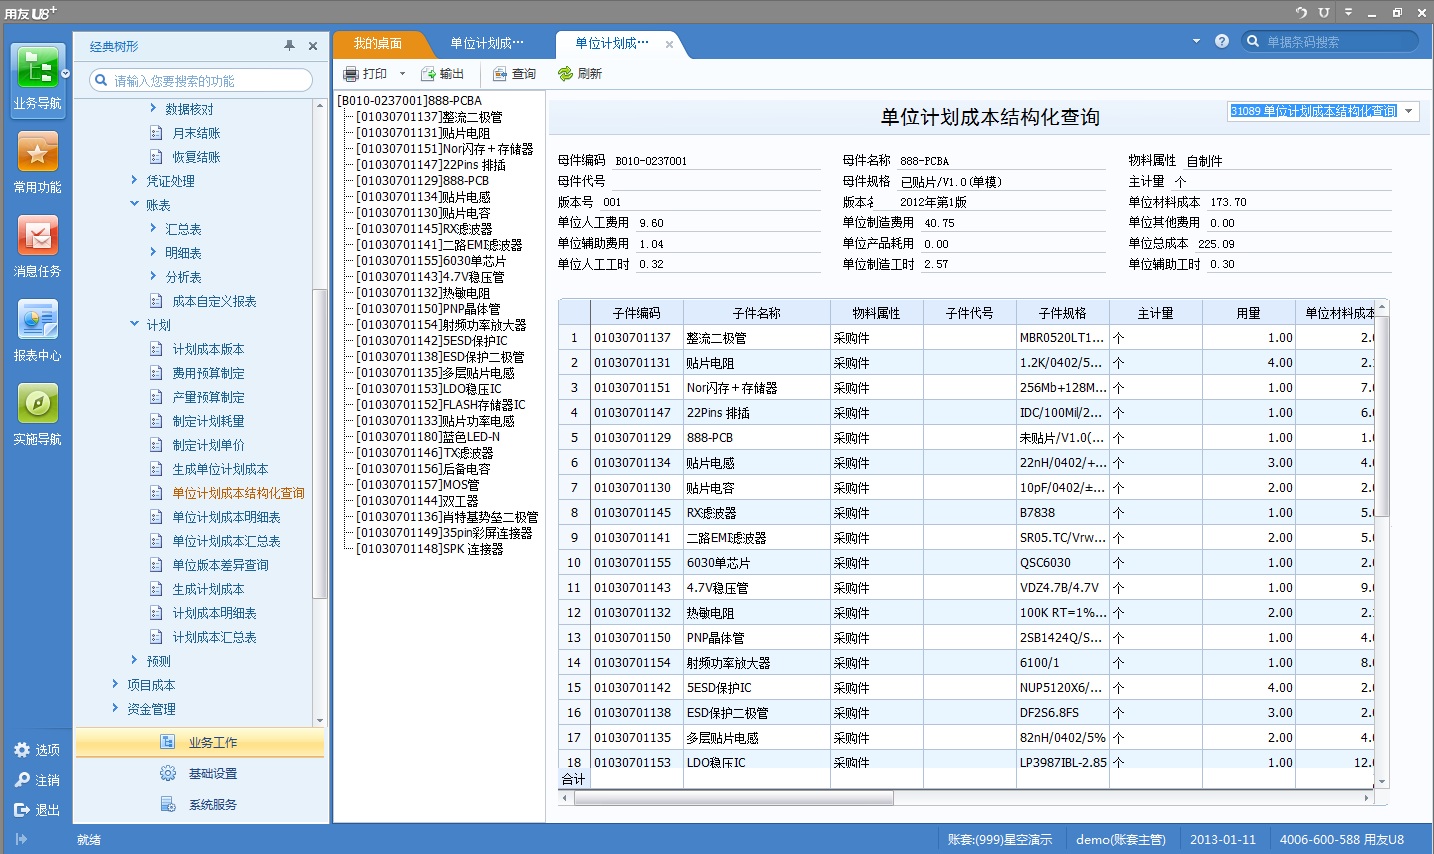Close the 经典树形 panel
Screen dimensions: 1434x854
click(313, 46)
